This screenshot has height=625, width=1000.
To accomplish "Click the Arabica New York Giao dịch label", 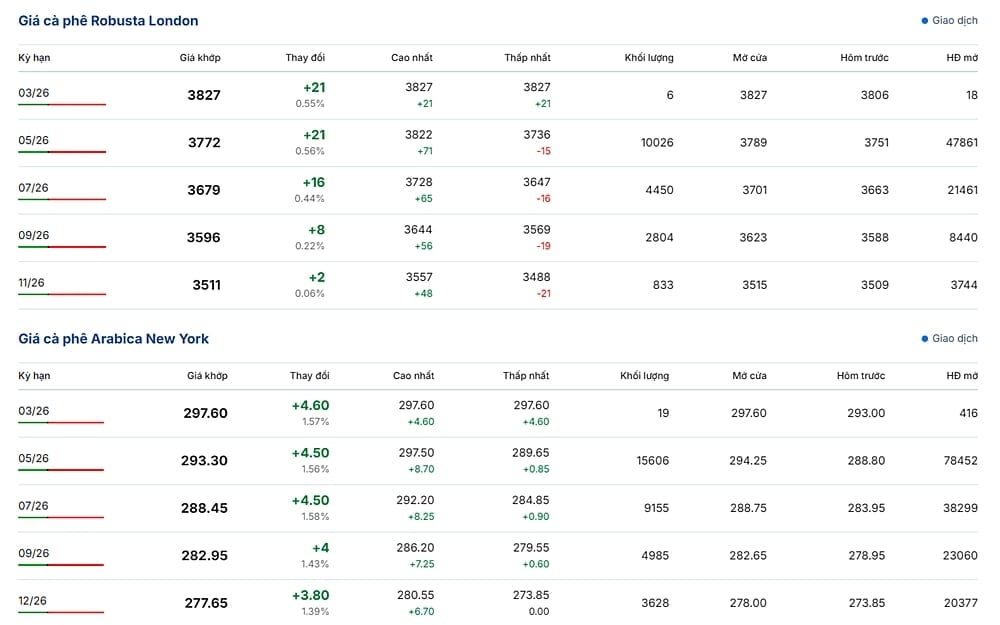I will tap(954, 339).
